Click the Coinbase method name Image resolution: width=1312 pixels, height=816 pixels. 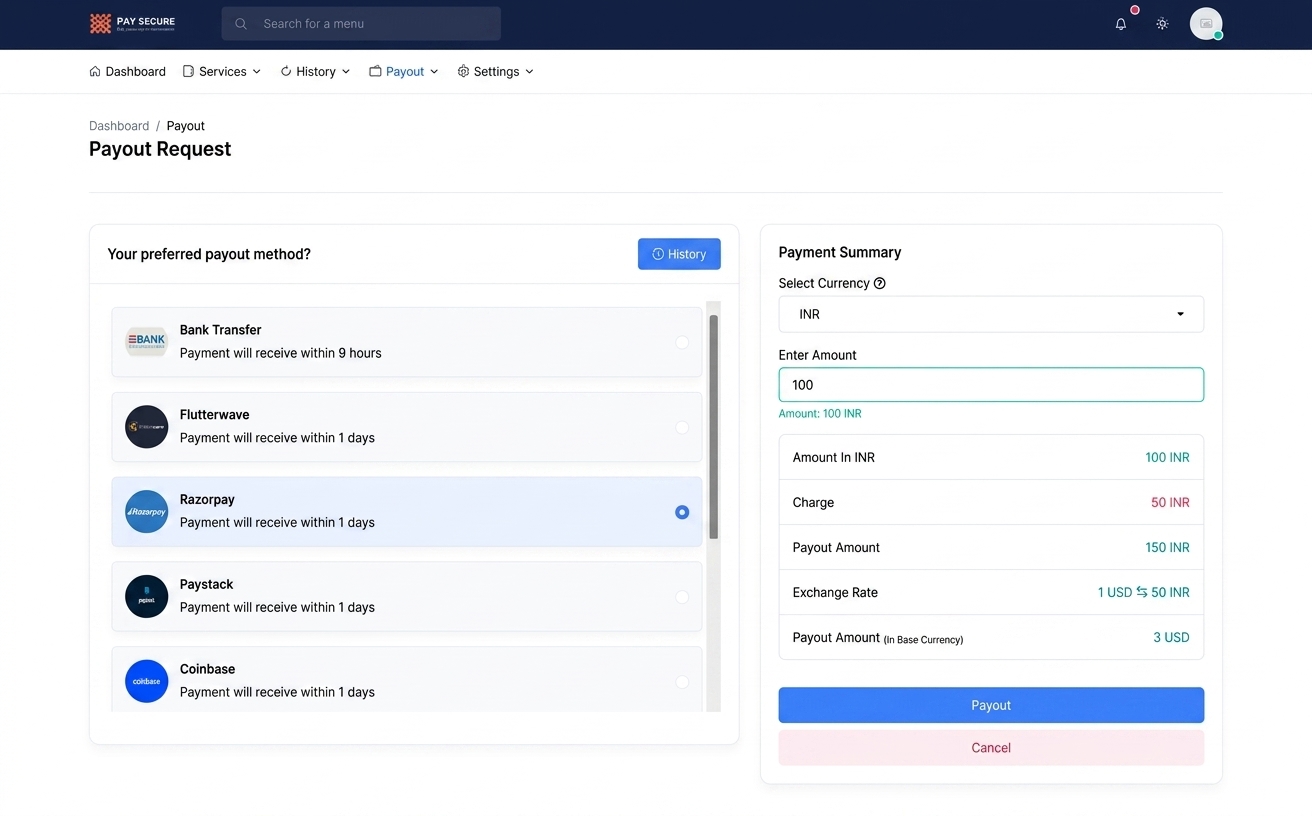[207, 669]
